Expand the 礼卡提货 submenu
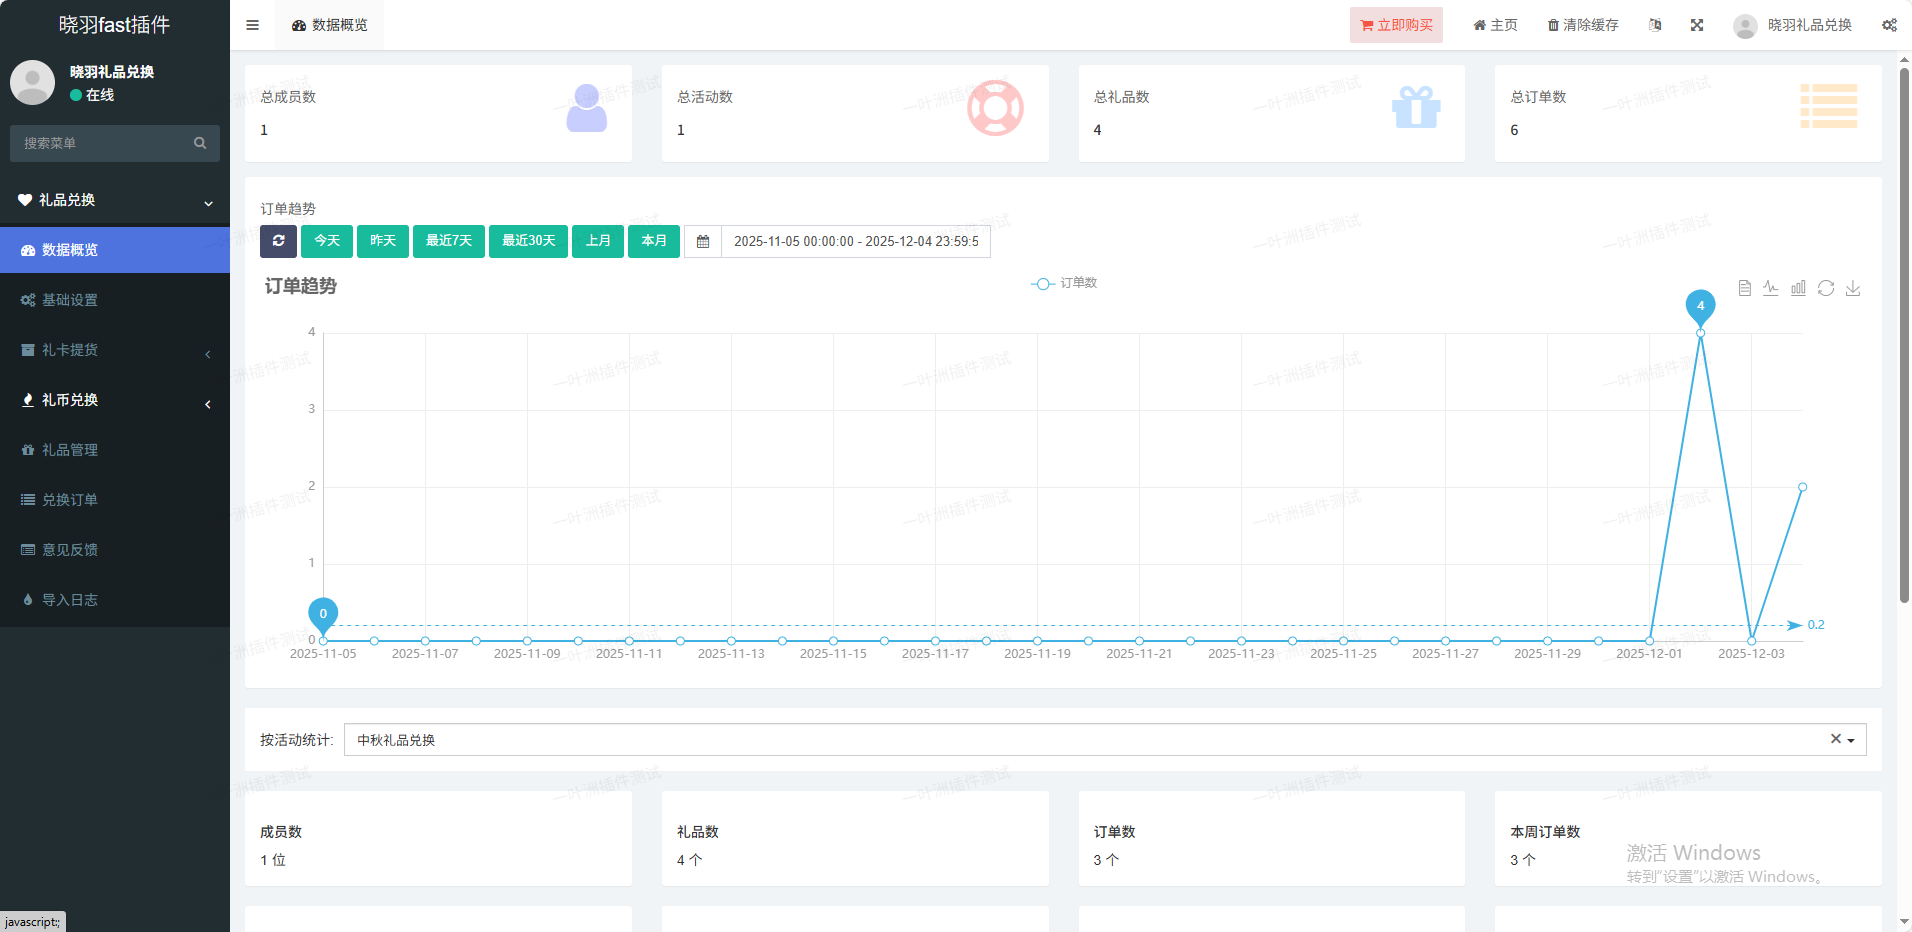 click(x=115, y=350)
